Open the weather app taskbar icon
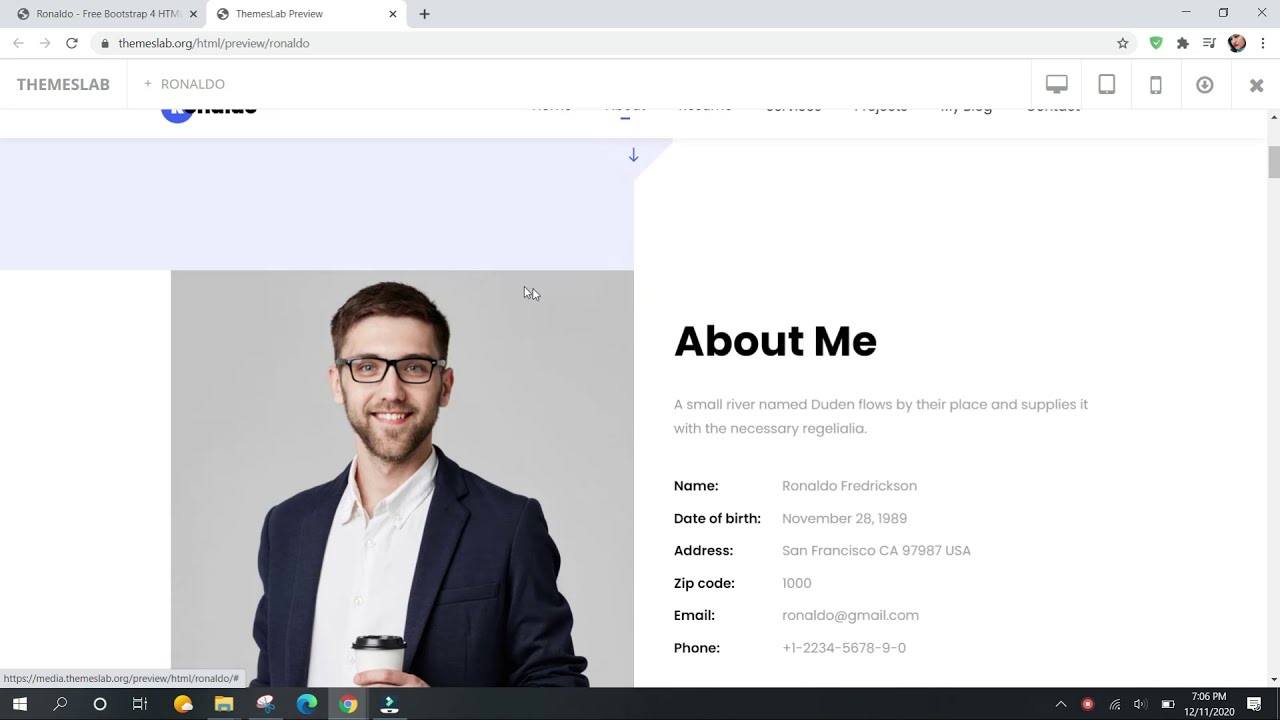Viewport: 1280px width, 720px height. (183, 704)
